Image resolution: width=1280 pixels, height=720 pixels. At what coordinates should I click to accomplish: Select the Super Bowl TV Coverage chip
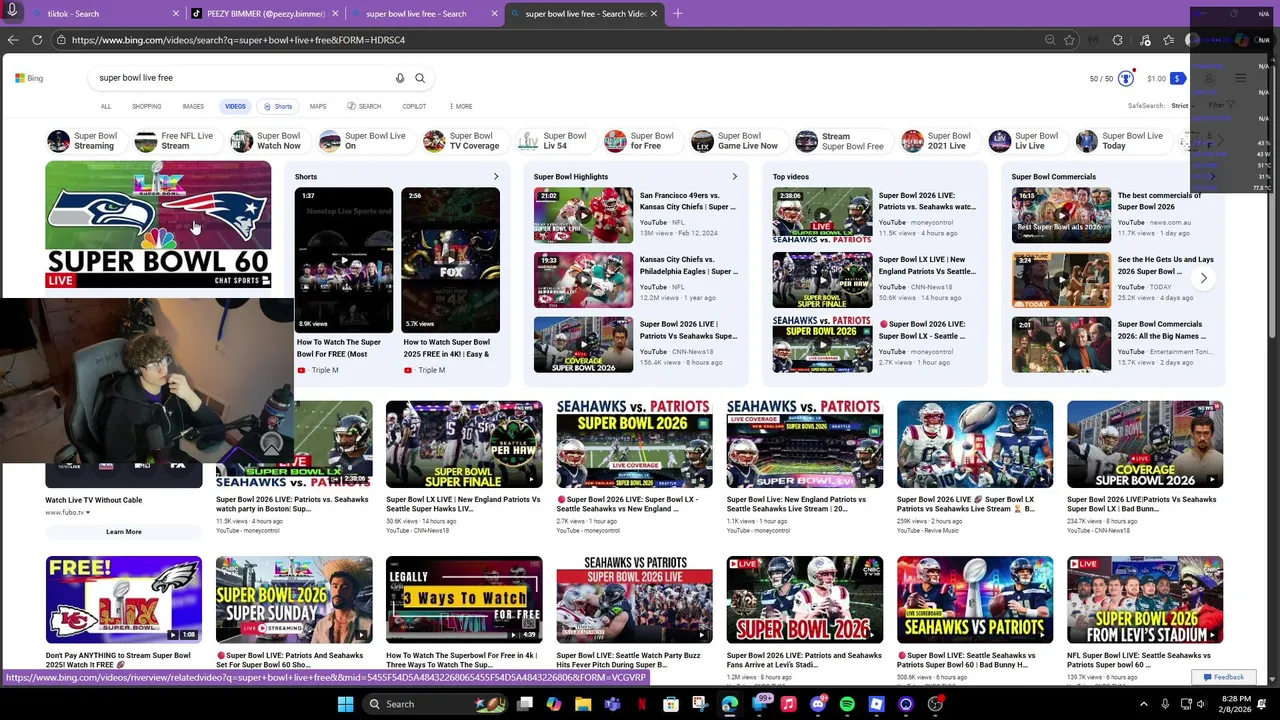(x=461, y=141)
